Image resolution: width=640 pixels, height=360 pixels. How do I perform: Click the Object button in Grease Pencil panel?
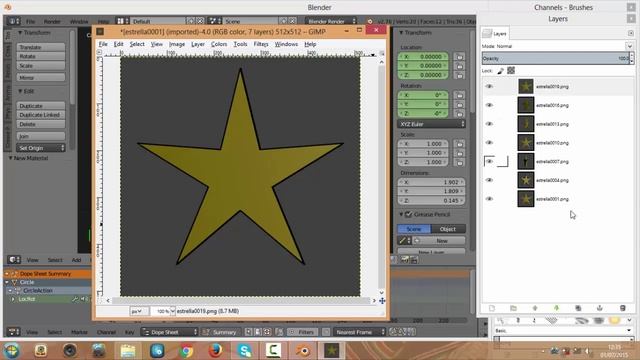tap(448, 229)
